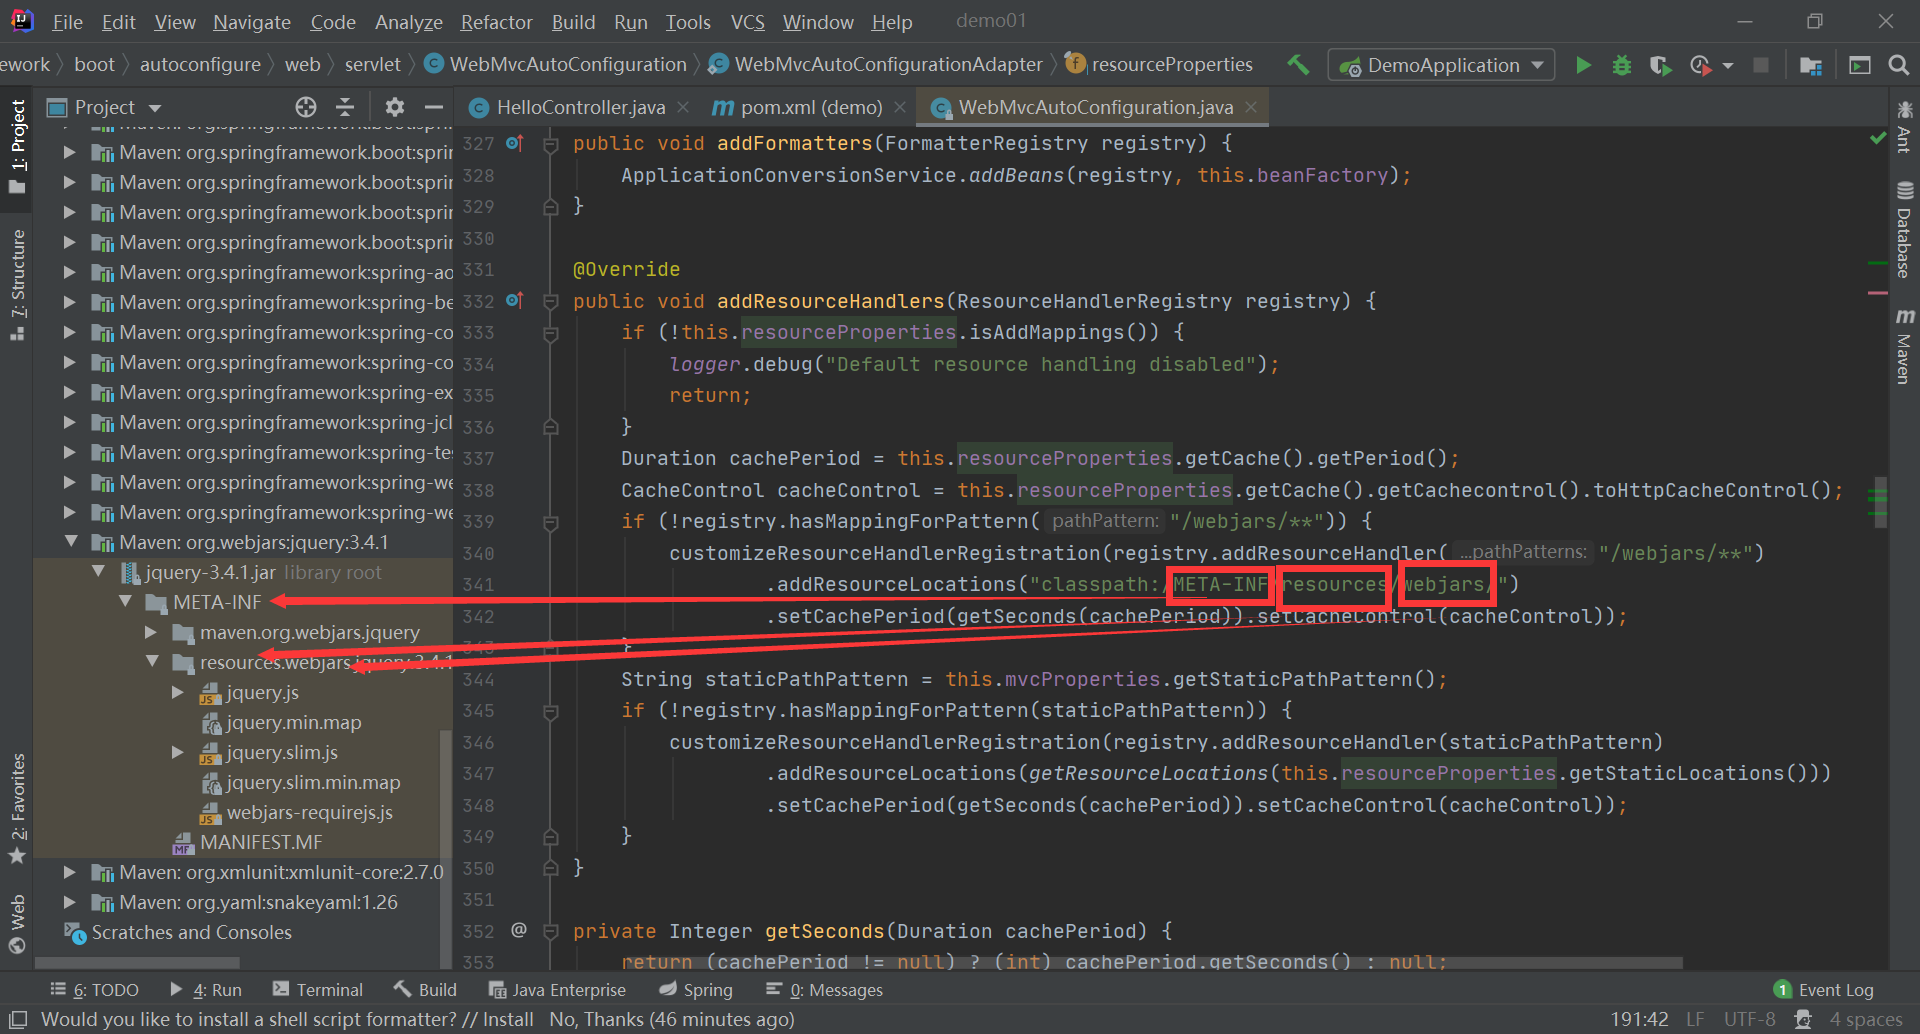1920x1034 pixels.
Task: Open the Ant tool window
Action: [x=1904, y=126]
